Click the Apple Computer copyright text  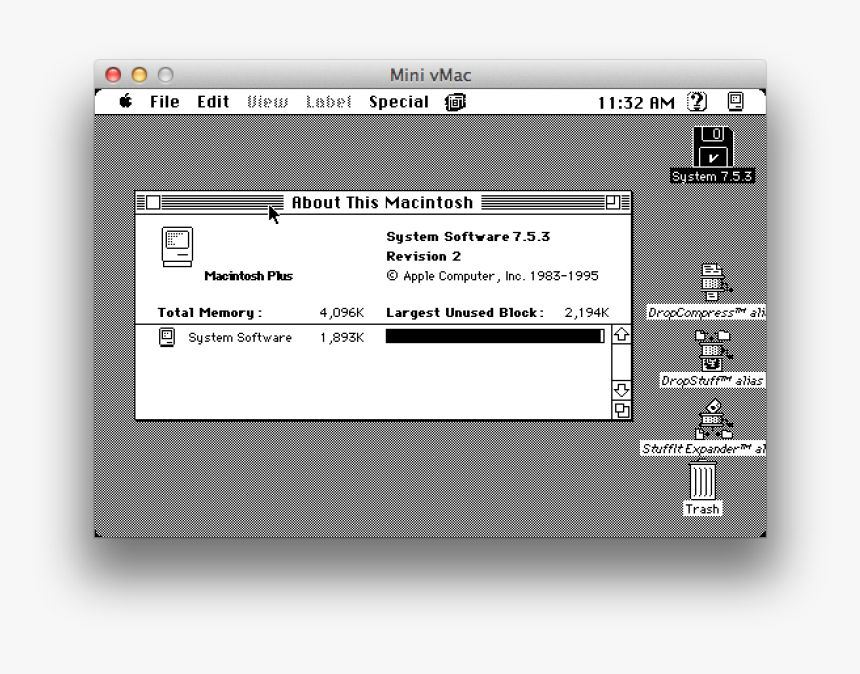(x=493, y=276)
